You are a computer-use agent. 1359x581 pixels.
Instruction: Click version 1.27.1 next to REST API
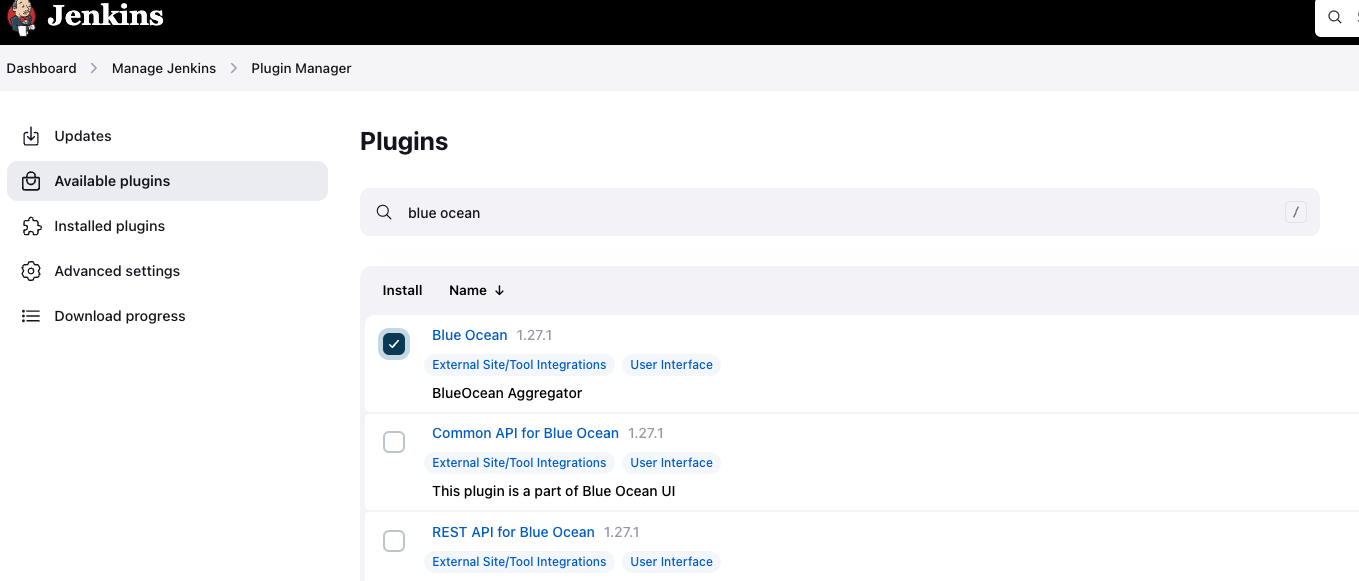622,532
